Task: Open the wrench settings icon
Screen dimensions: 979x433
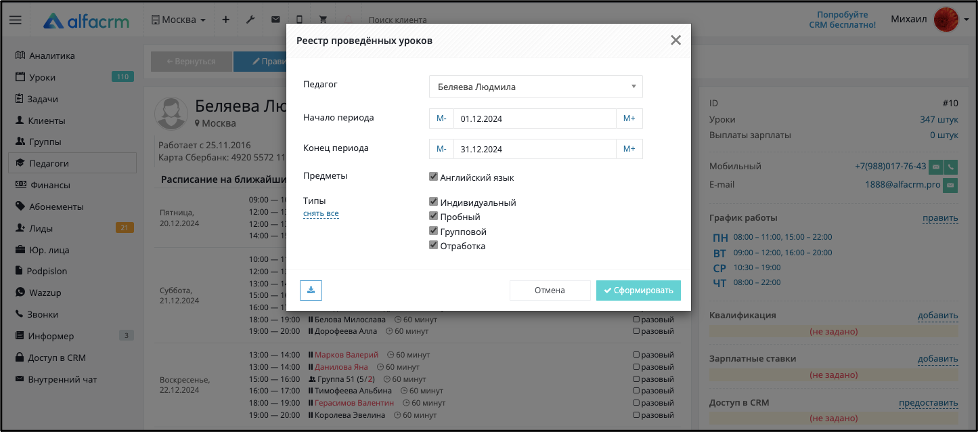Action: tap(250, 20)
